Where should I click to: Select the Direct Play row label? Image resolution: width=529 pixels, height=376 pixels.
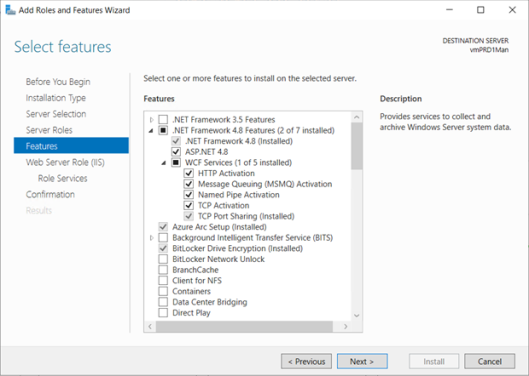point(191,313)
